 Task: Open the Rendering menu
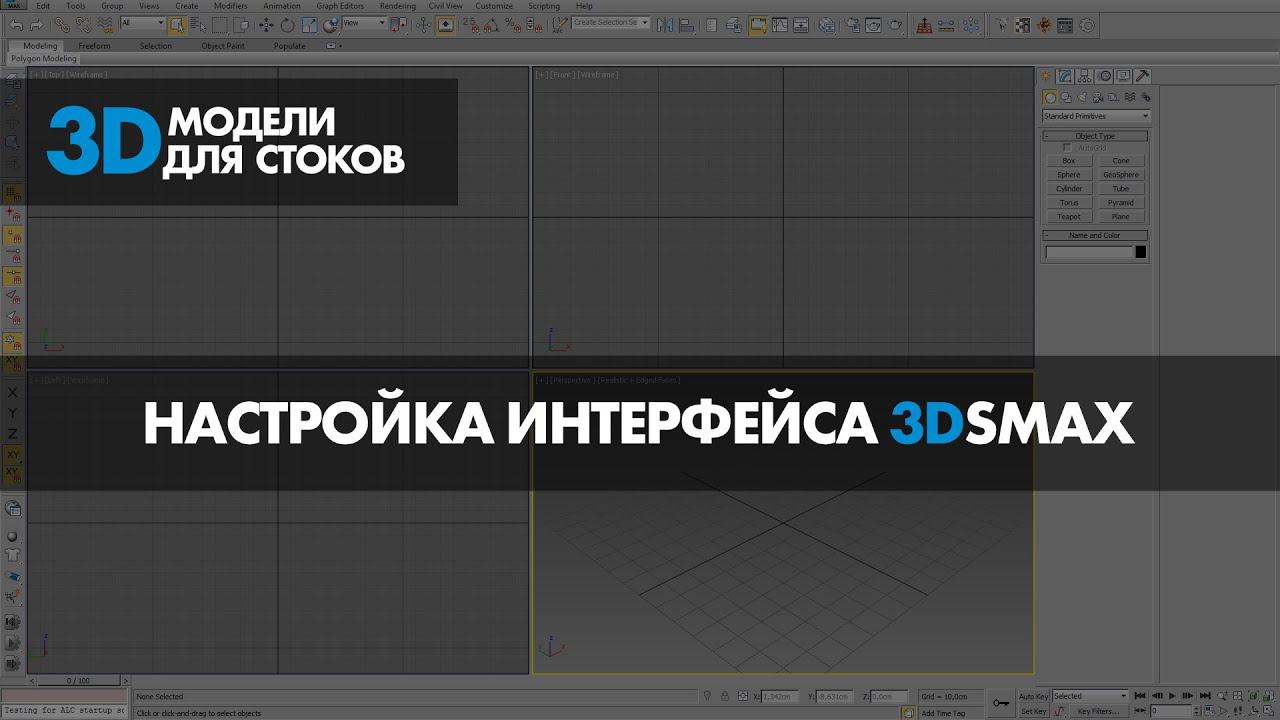tap(397, 6)
